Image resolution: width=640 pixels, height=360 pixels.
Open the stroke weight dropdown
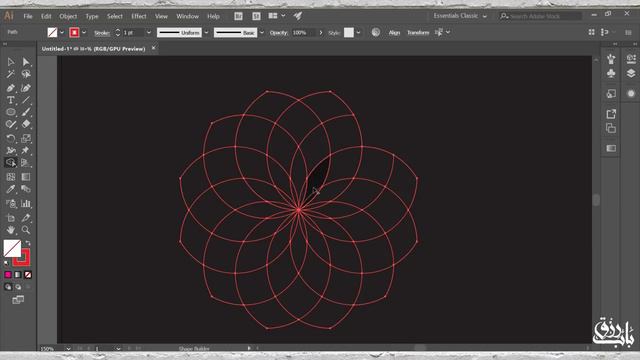click(149, 32)
